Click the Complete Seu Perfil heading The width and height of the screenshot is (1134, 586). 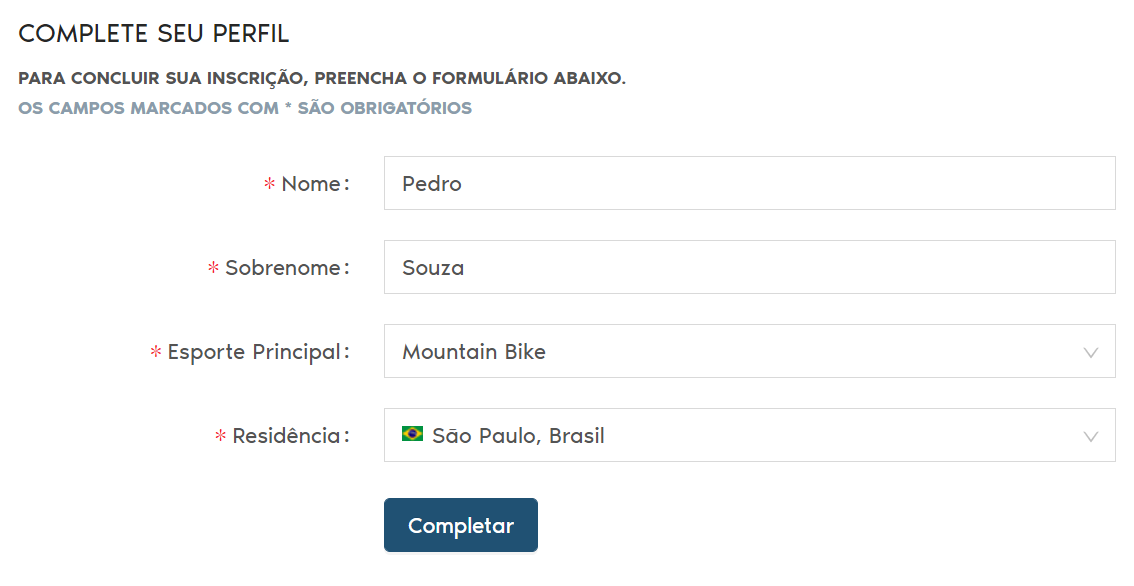(x=154, y=34)
